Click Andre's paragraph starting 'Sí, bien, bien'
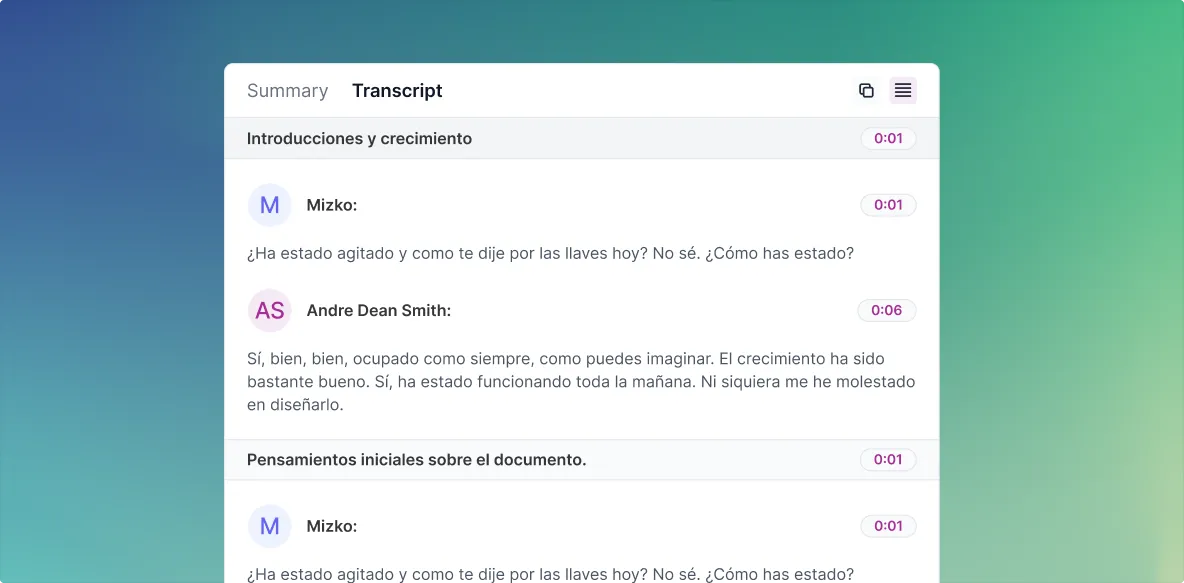The height and width of the screenshot is (583, 1184). pyautogui.click(x=581, y=381)
